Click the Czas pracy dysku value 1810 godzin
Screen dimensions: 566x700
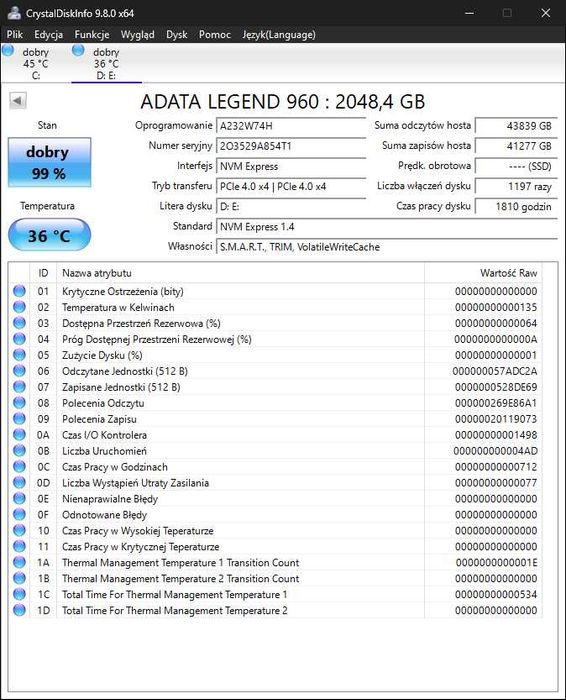coord(516,206)
